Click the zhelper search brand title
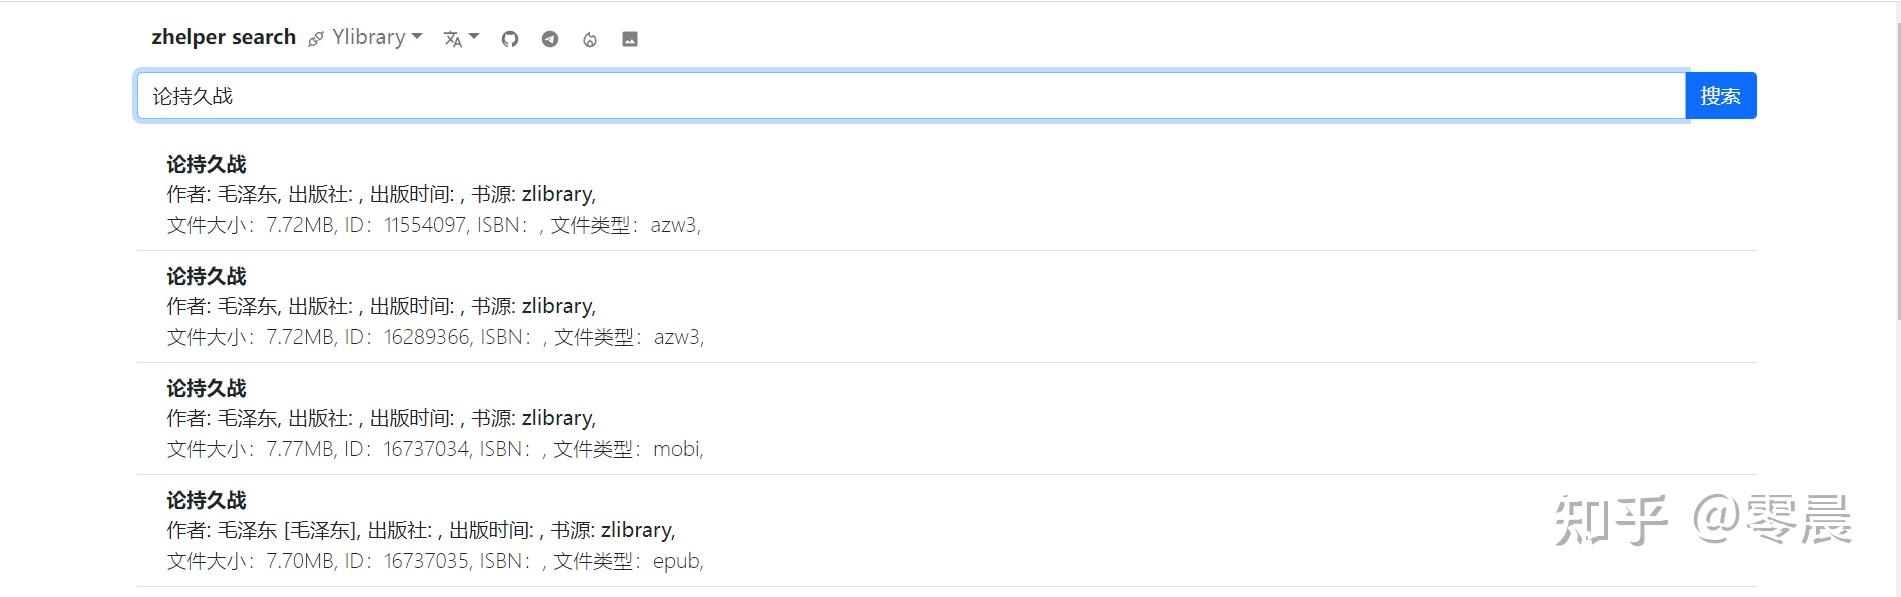The height and width of the screenshot is (597, 1901). (223, 37)
